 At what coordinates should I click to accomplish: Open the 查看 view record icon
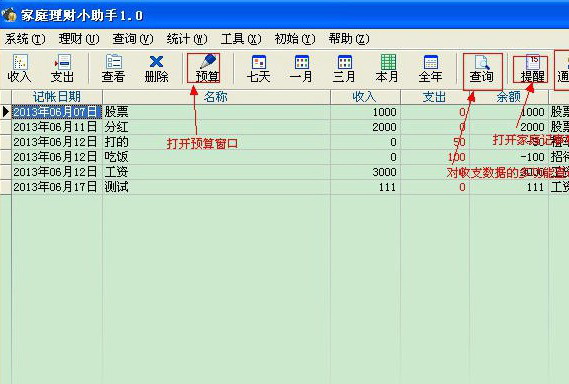[x=113, y=69]
